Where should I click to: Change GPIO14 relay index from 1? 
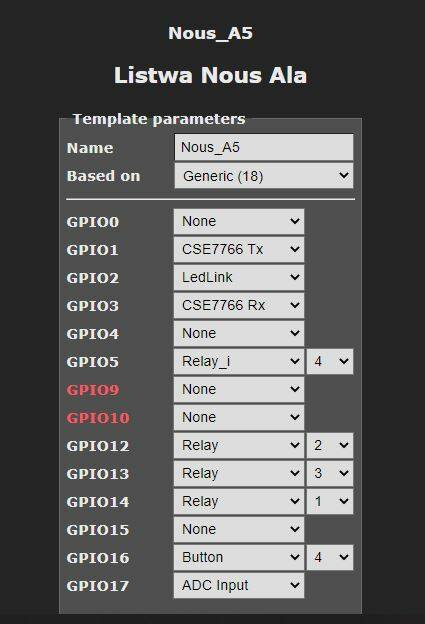pyautogui.click(x=330, y=501)
